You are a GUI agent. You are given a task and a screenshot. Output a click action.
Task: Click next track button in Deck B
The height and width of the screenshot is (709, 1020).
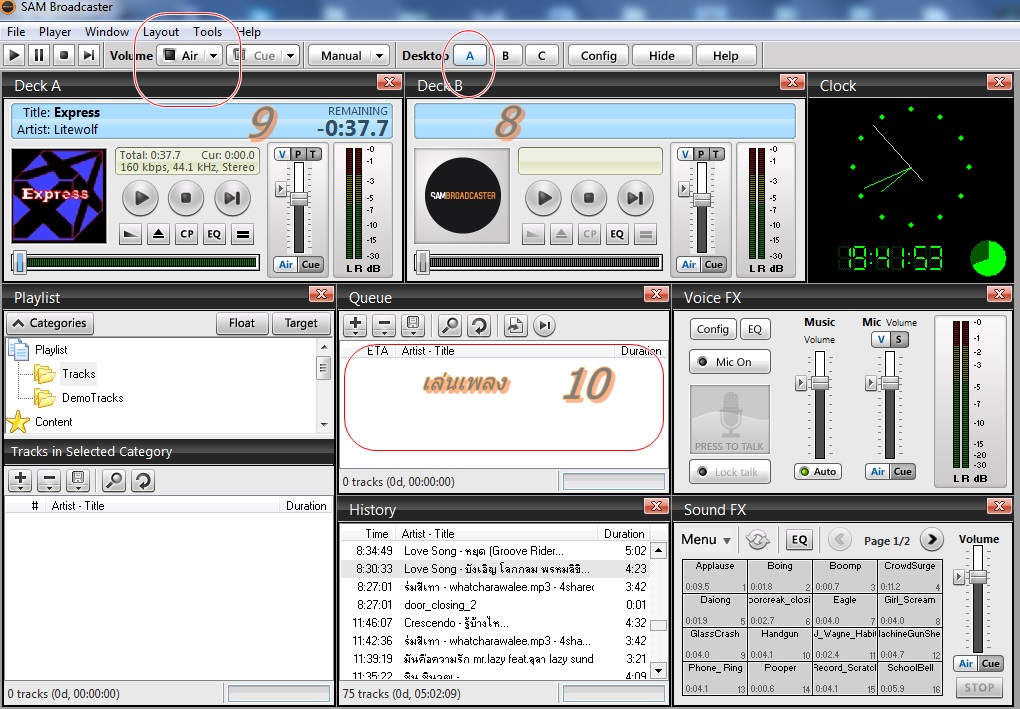point(636,198)
